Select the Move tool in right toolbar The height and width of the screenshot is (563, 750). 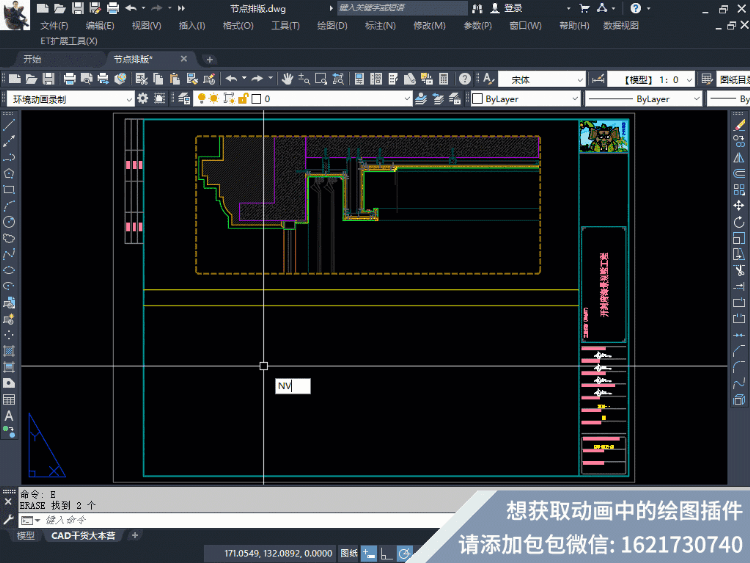point(739,206)
